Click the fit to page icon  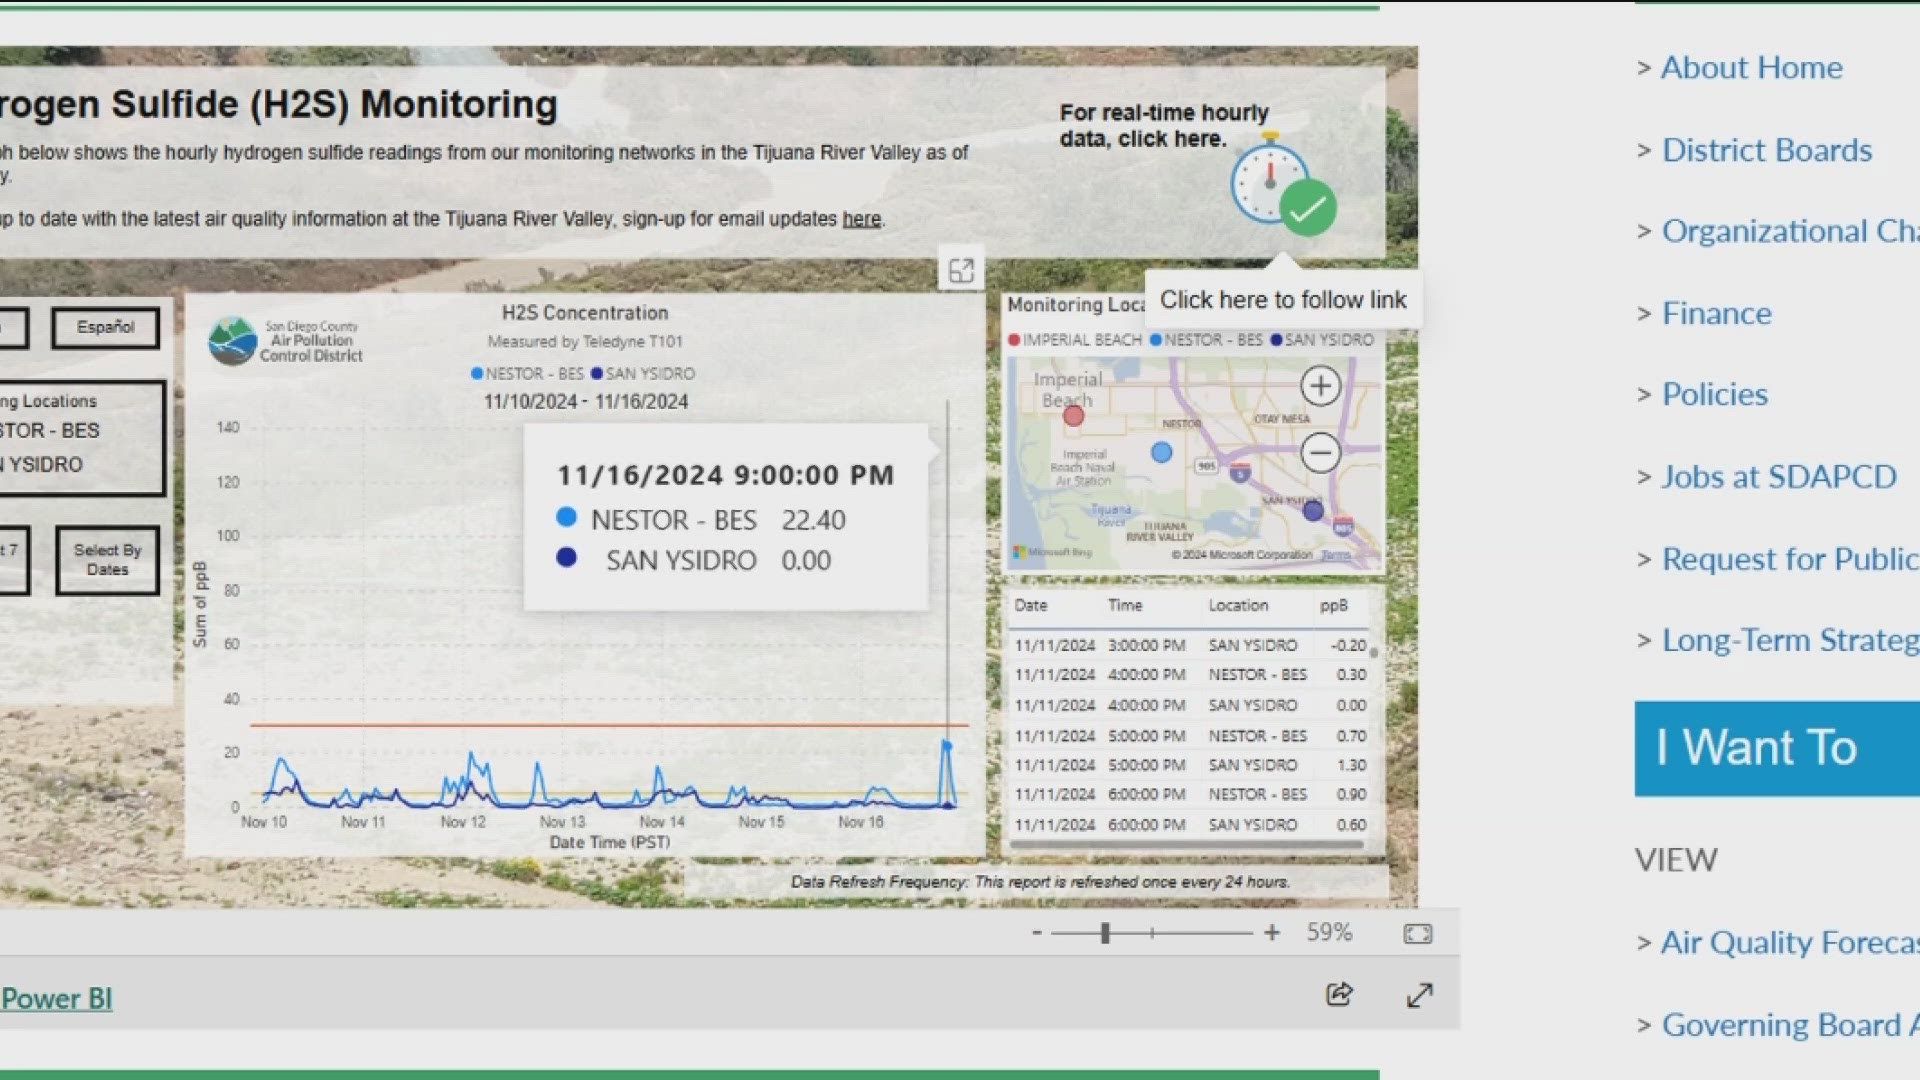pos(1418,933)
